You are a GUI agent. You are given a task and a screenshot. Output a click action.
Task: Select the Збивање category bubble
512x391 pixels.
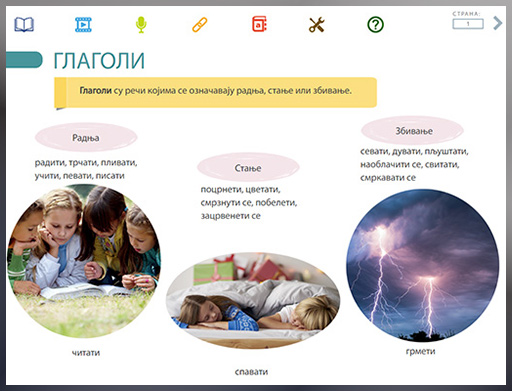(413, 131)
